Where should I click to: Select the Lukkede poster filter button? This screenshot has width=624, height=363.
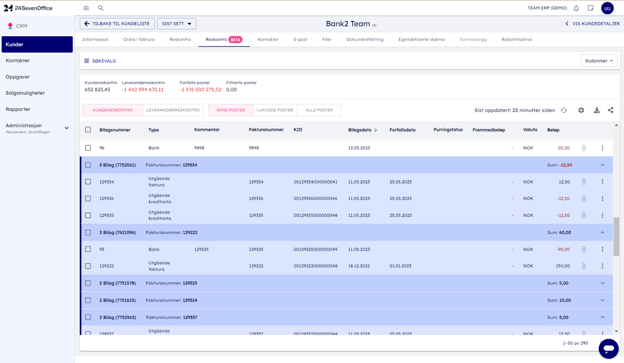coord(275,110)
